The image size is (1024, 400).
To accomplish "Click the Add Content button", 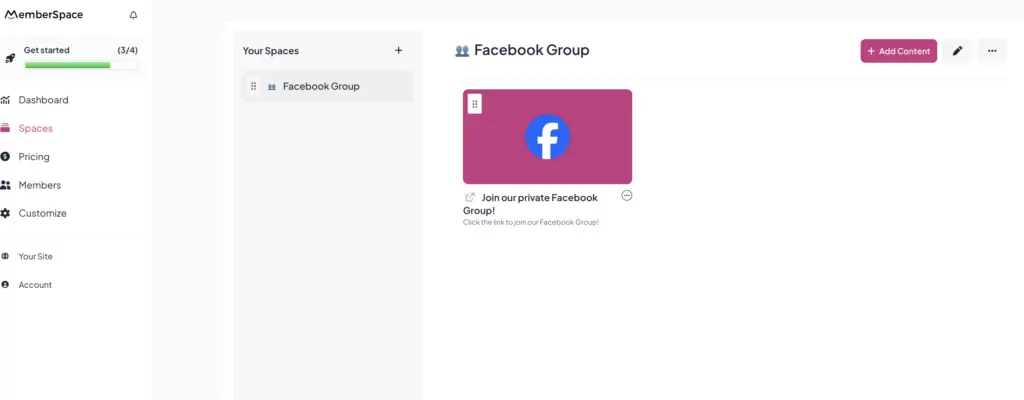I will (899, 51).
